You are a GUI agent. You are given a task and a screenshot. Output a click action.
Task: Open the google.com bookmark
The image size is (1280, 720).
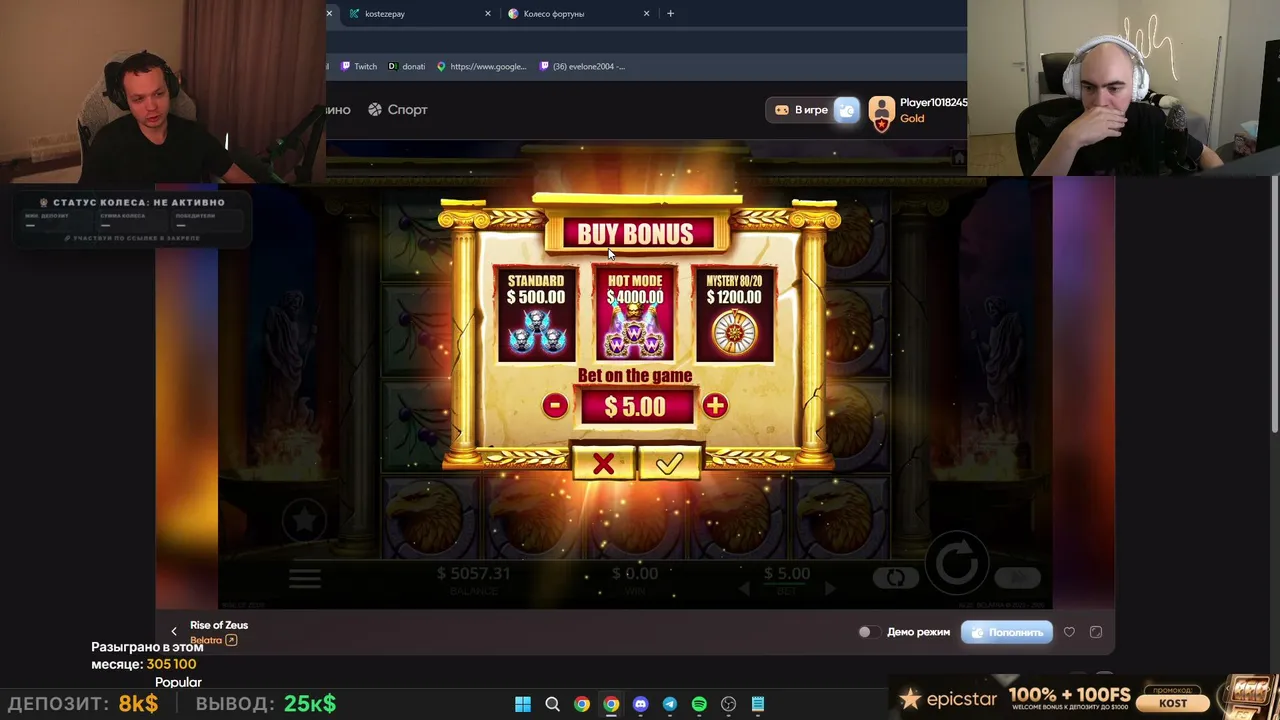point(481,66)
